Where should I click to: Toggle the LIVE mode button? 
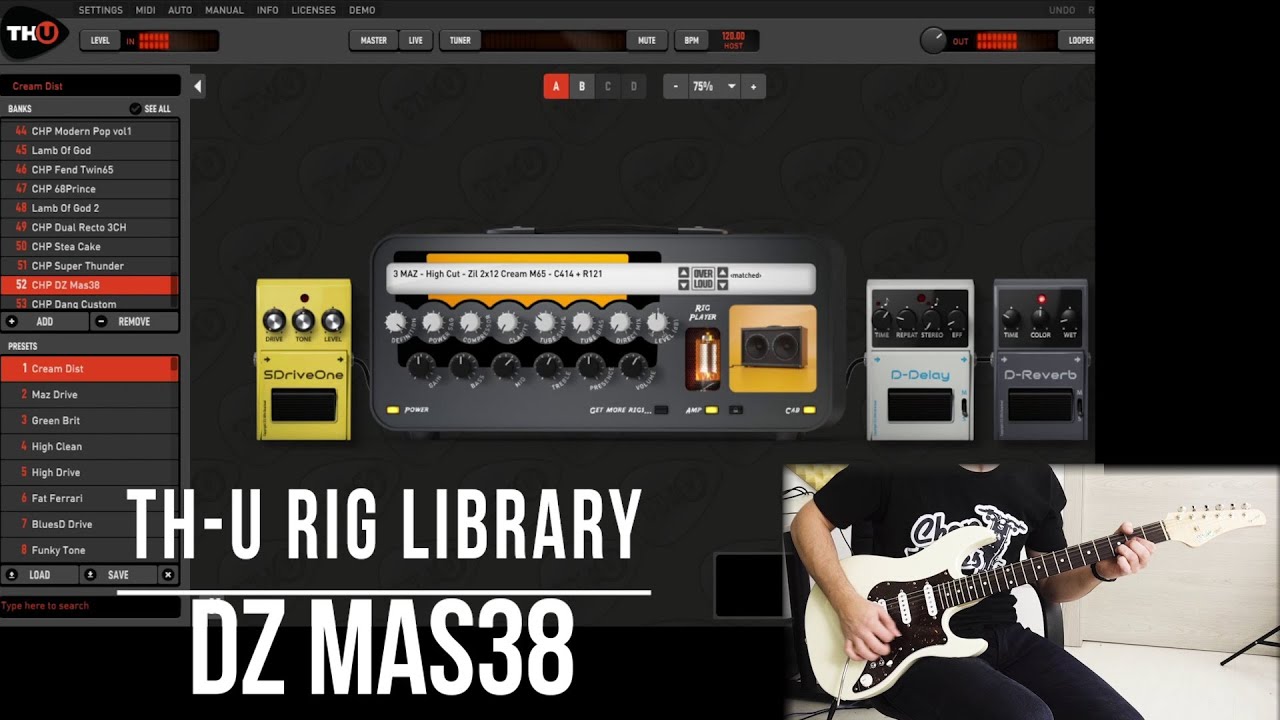[416, 41]
